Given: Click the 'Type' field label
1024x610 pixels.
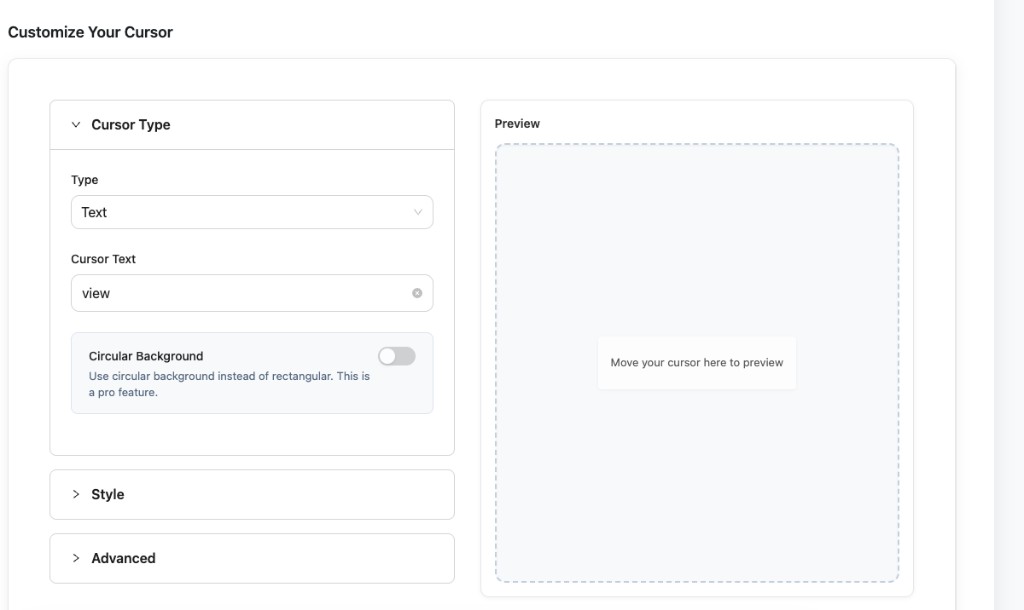Looking at the screenshot, I should (x=84, y=180).
